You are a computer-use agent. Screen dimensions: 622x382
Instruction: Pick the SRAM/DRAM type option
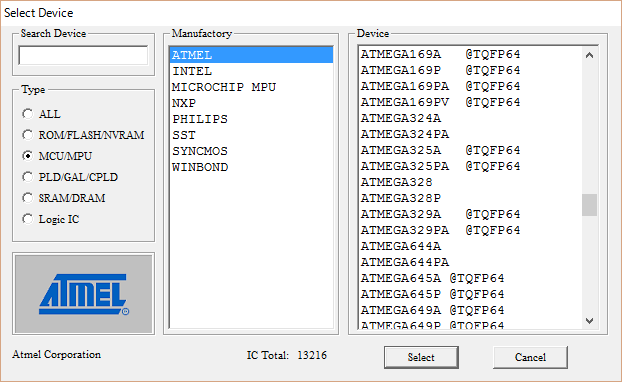coord(27,198)
